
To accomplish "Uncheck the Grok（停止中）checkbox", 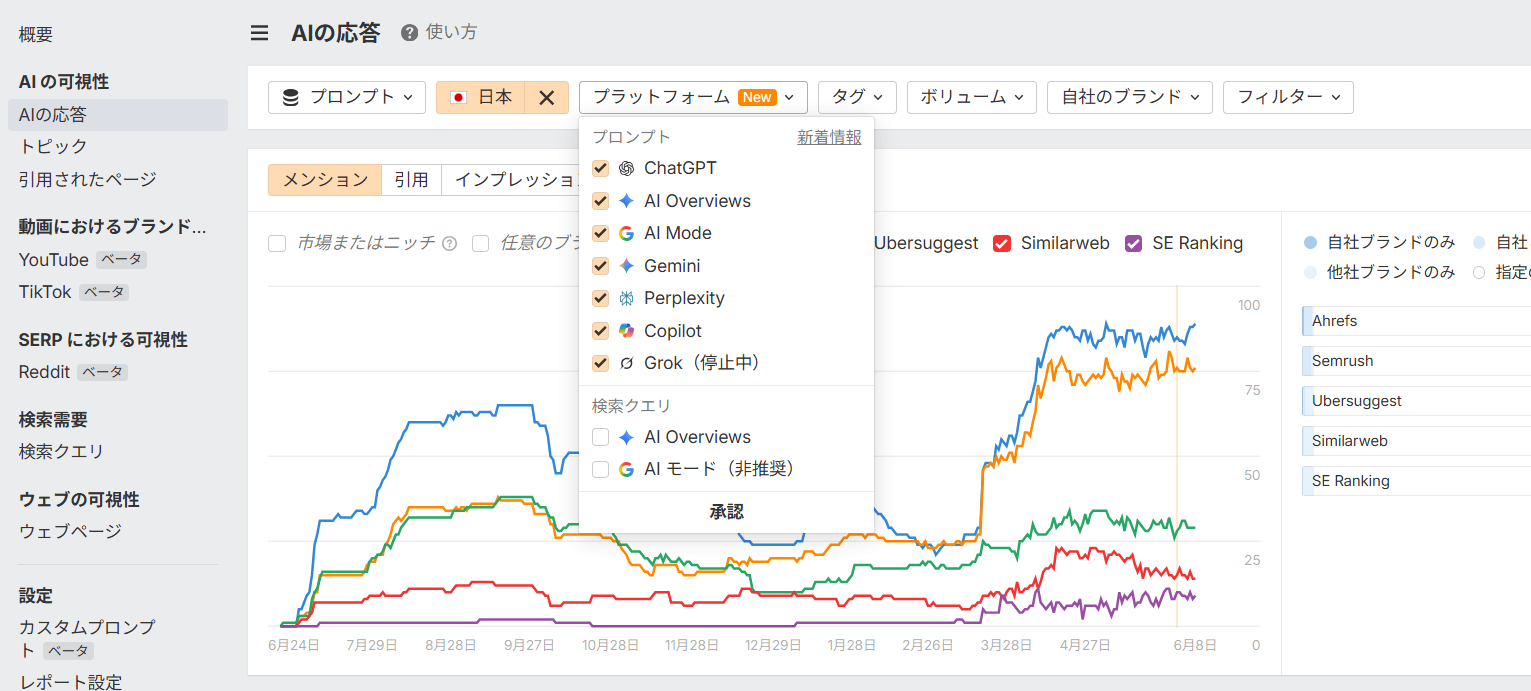I will pos(601,363).
